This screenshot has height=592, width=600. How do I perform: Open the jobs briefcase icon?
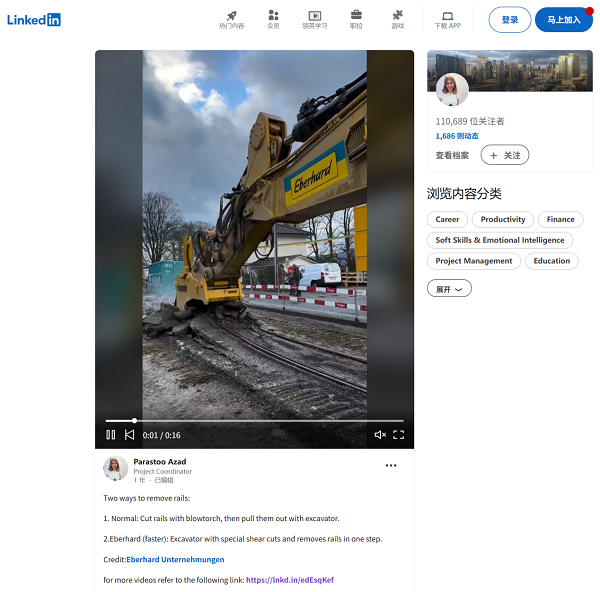356,16
